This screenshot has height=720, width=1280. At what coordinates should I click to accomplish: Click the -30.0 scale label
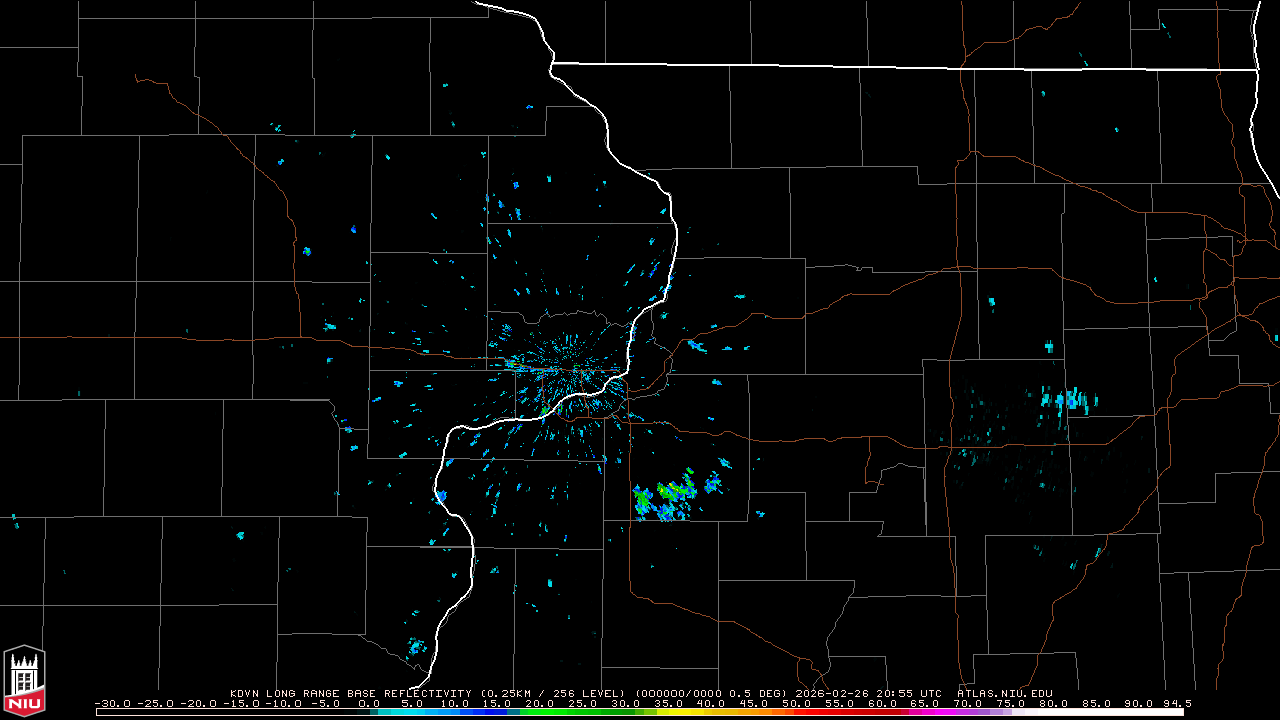113,703
